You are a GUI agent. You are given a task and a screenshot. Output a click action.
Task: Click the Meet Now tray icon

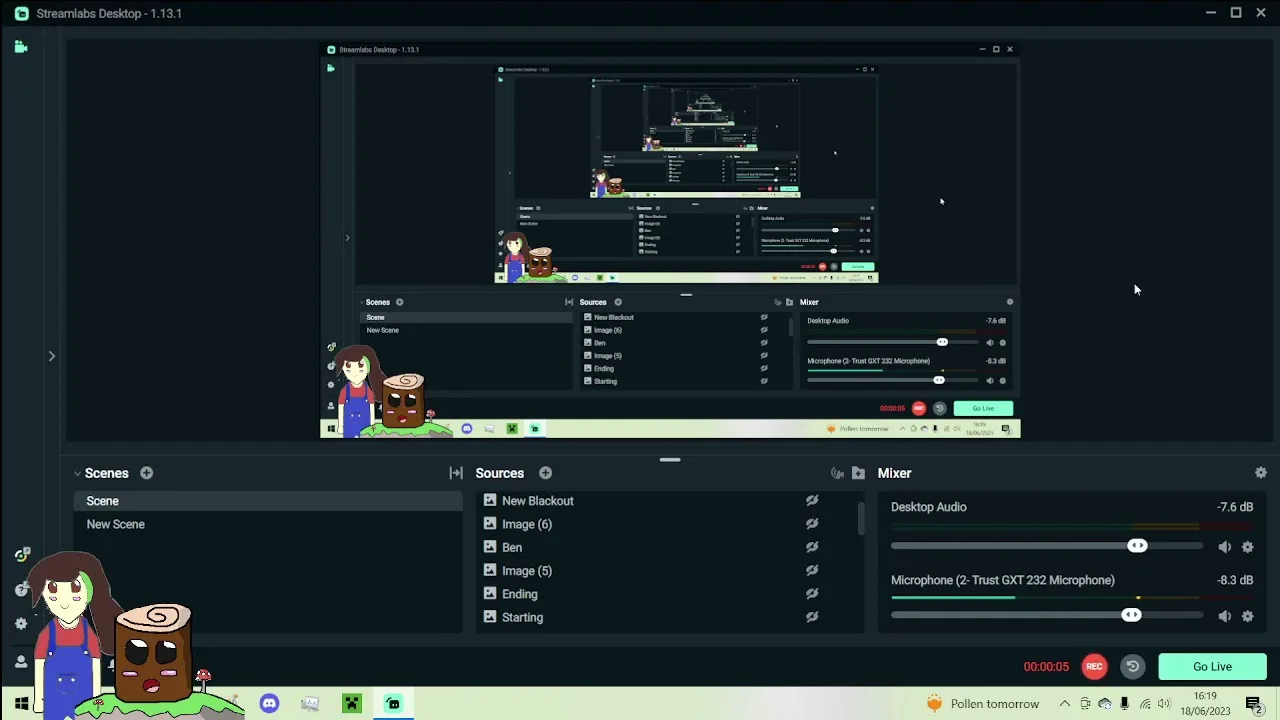[1085, 704]
